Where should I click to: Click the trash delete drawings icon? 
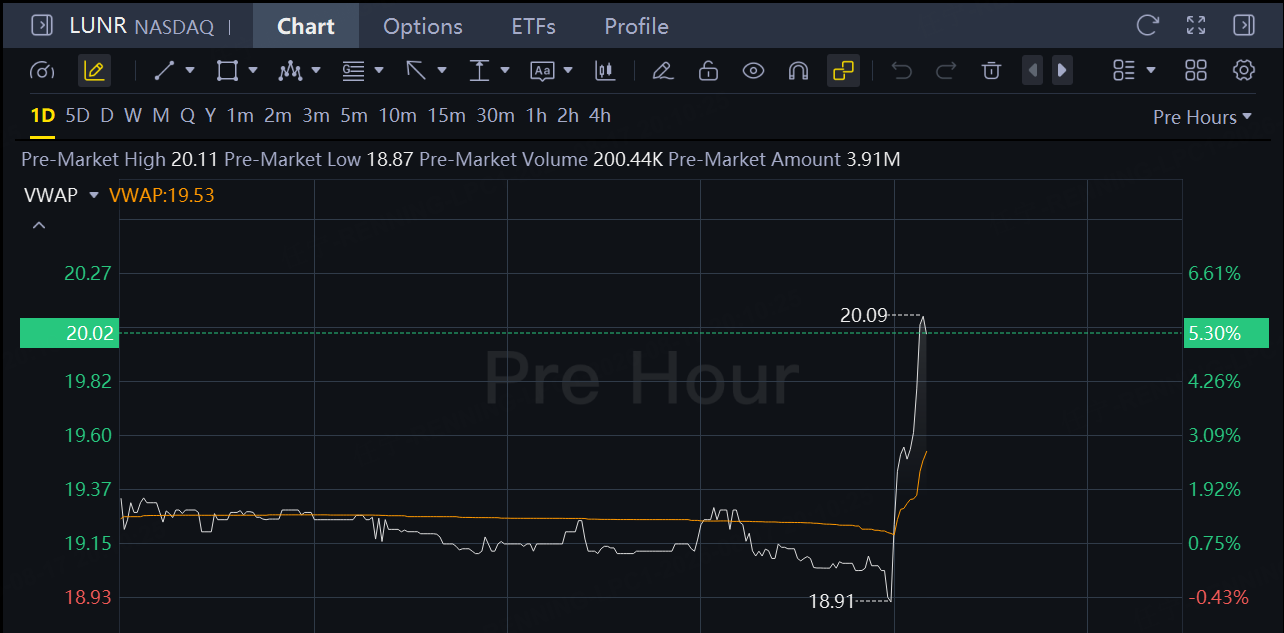point(991,70)
